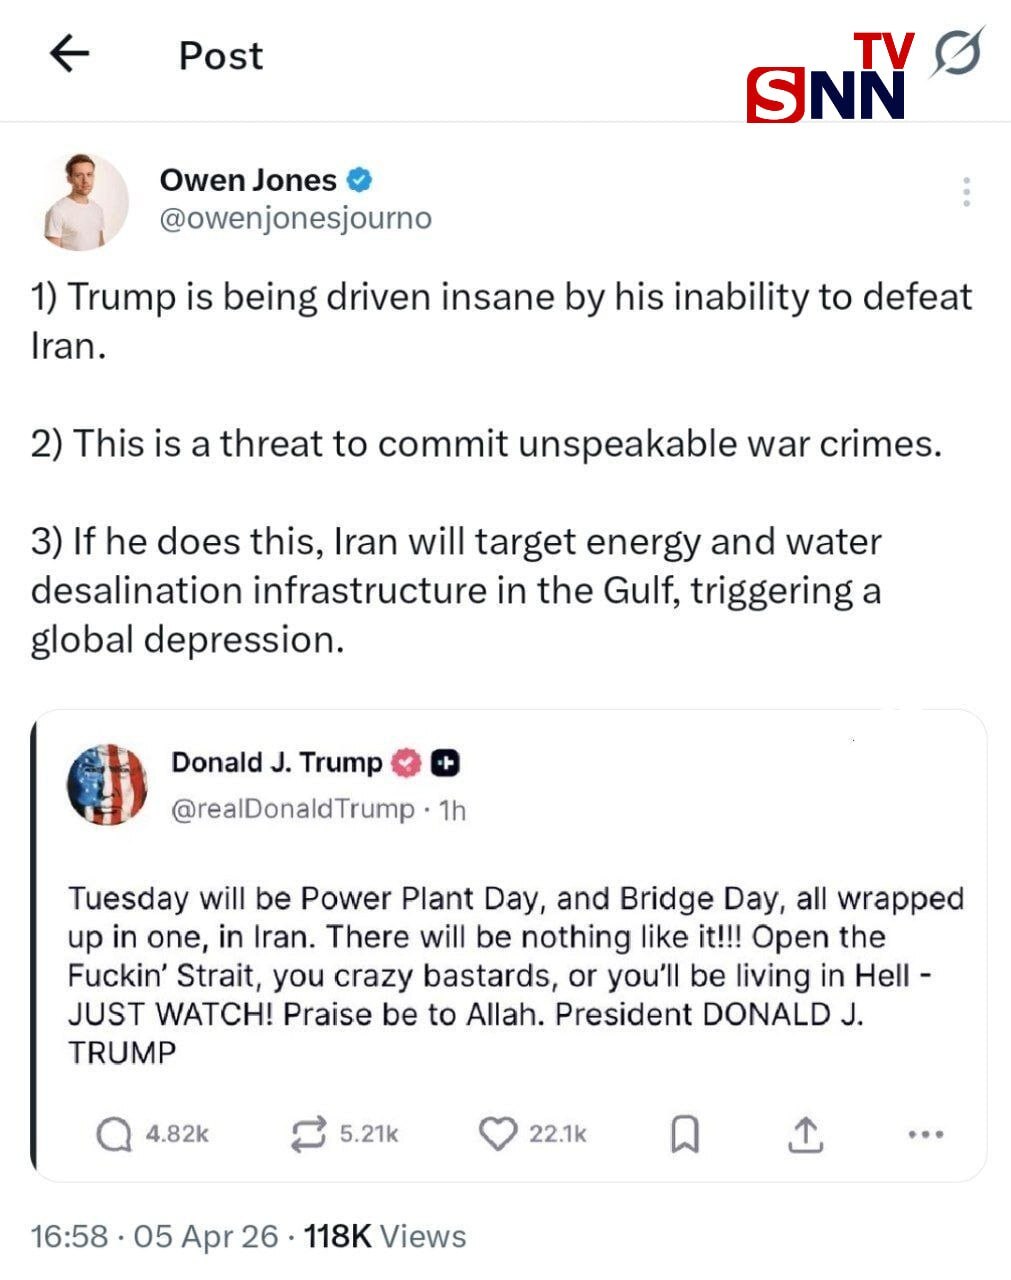
Task: Open the quoted post's horizontal ellipsis menu
Action: (925, 1134)
